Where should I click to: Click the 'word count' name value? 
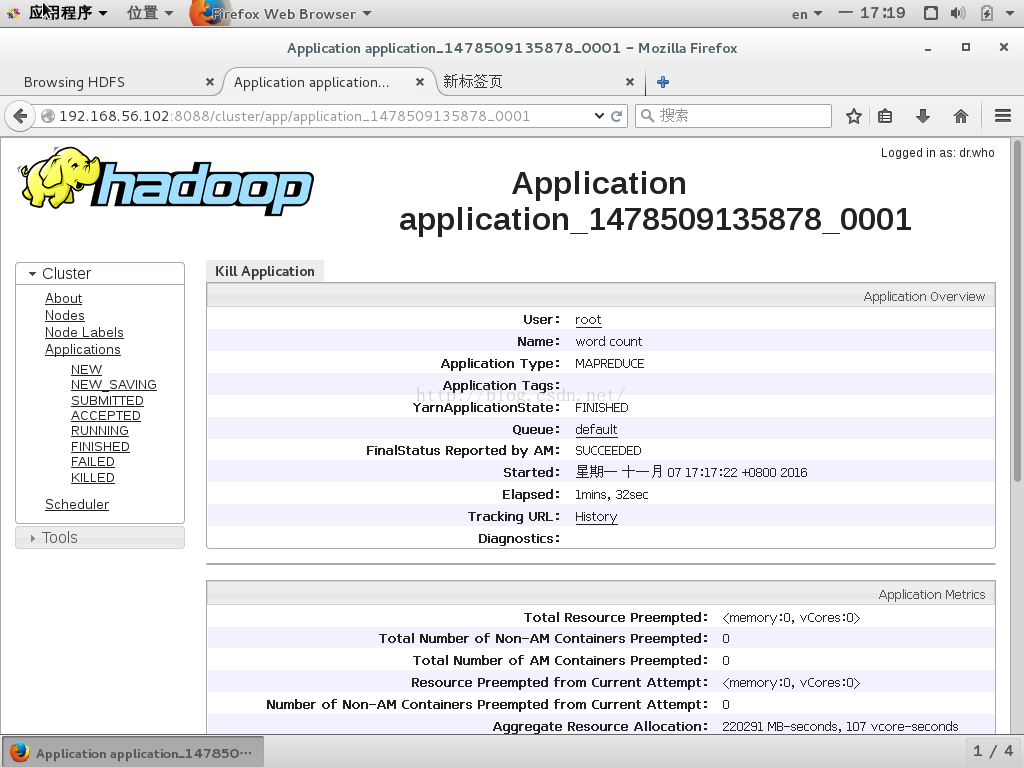point(608,342)
